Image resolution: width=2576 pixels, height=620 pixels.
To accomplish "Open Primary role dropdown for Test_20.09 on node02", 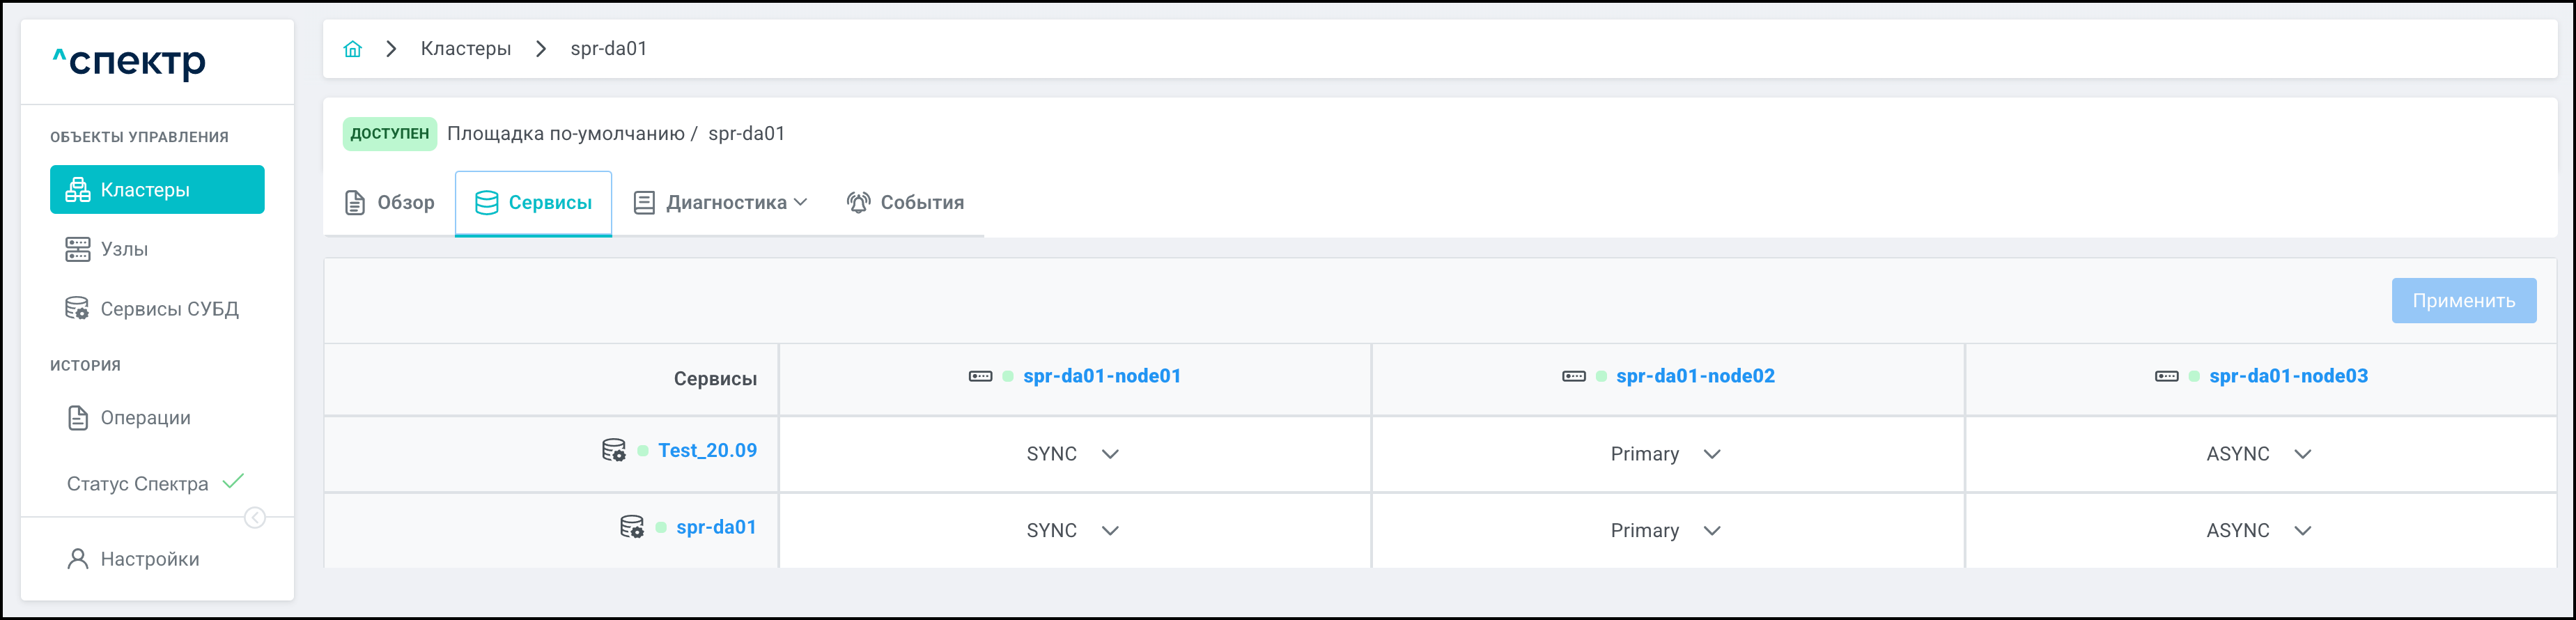I will tap(1665, 454).
